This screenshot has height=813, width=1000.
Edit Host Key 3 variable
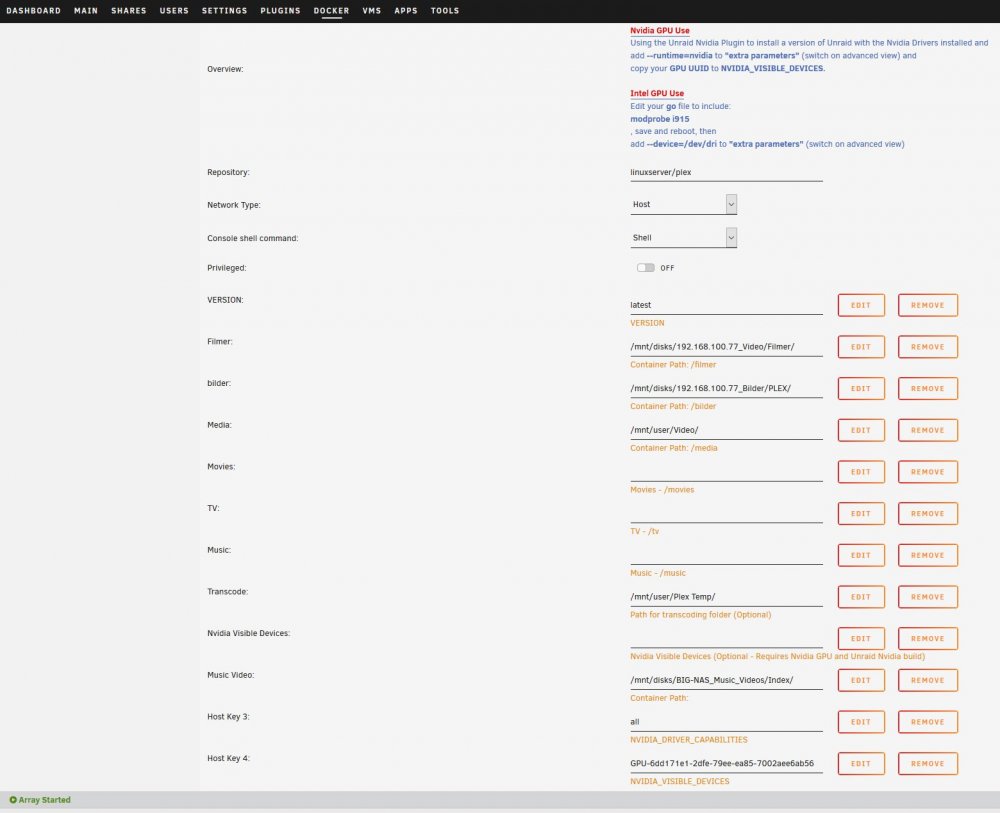coord(861,722)
